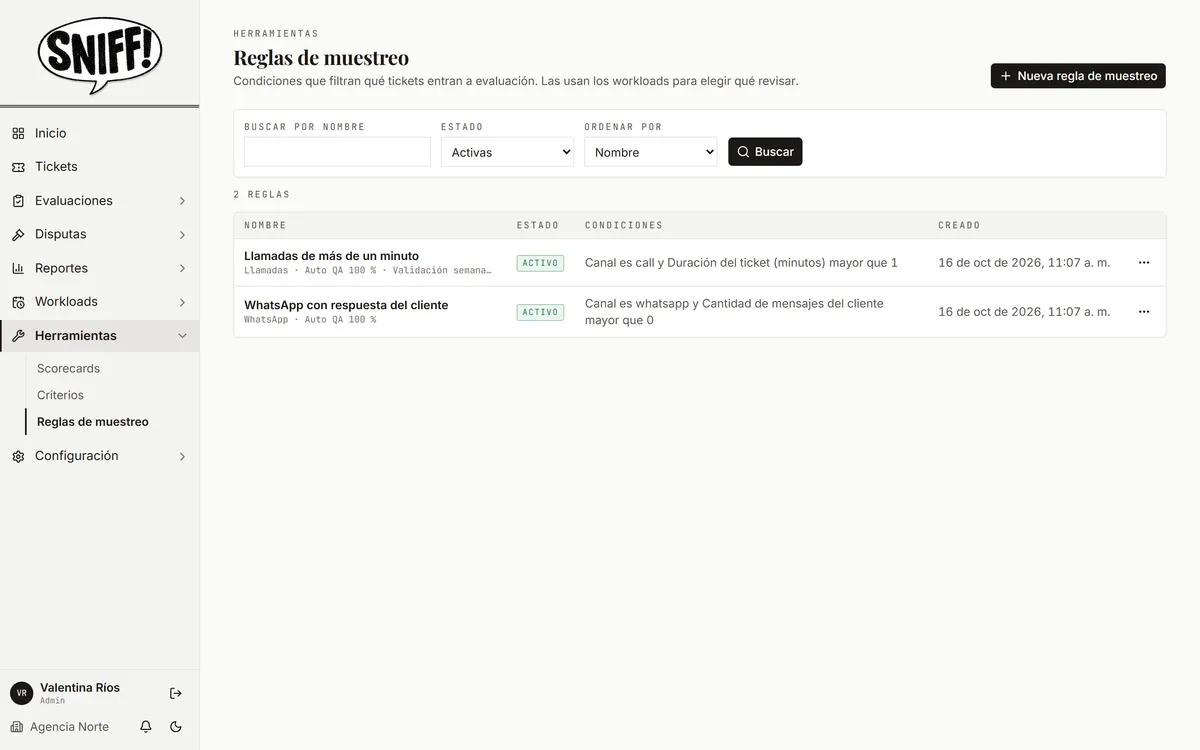Screen dimensions: 1200x750
Task: Click the Creado column header
Action: (959, 226)
